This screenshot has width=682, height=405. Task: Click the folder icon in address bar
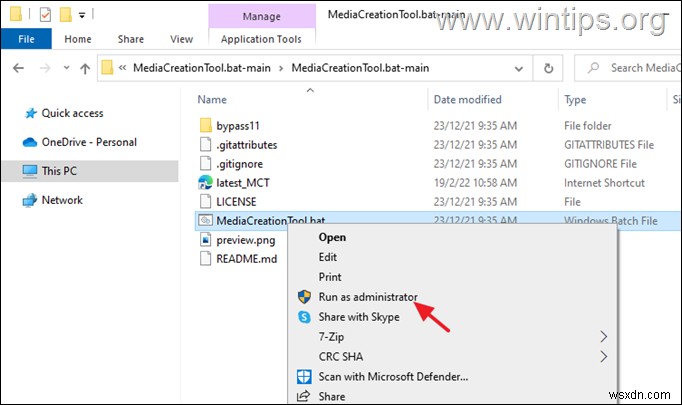(107, 68)
